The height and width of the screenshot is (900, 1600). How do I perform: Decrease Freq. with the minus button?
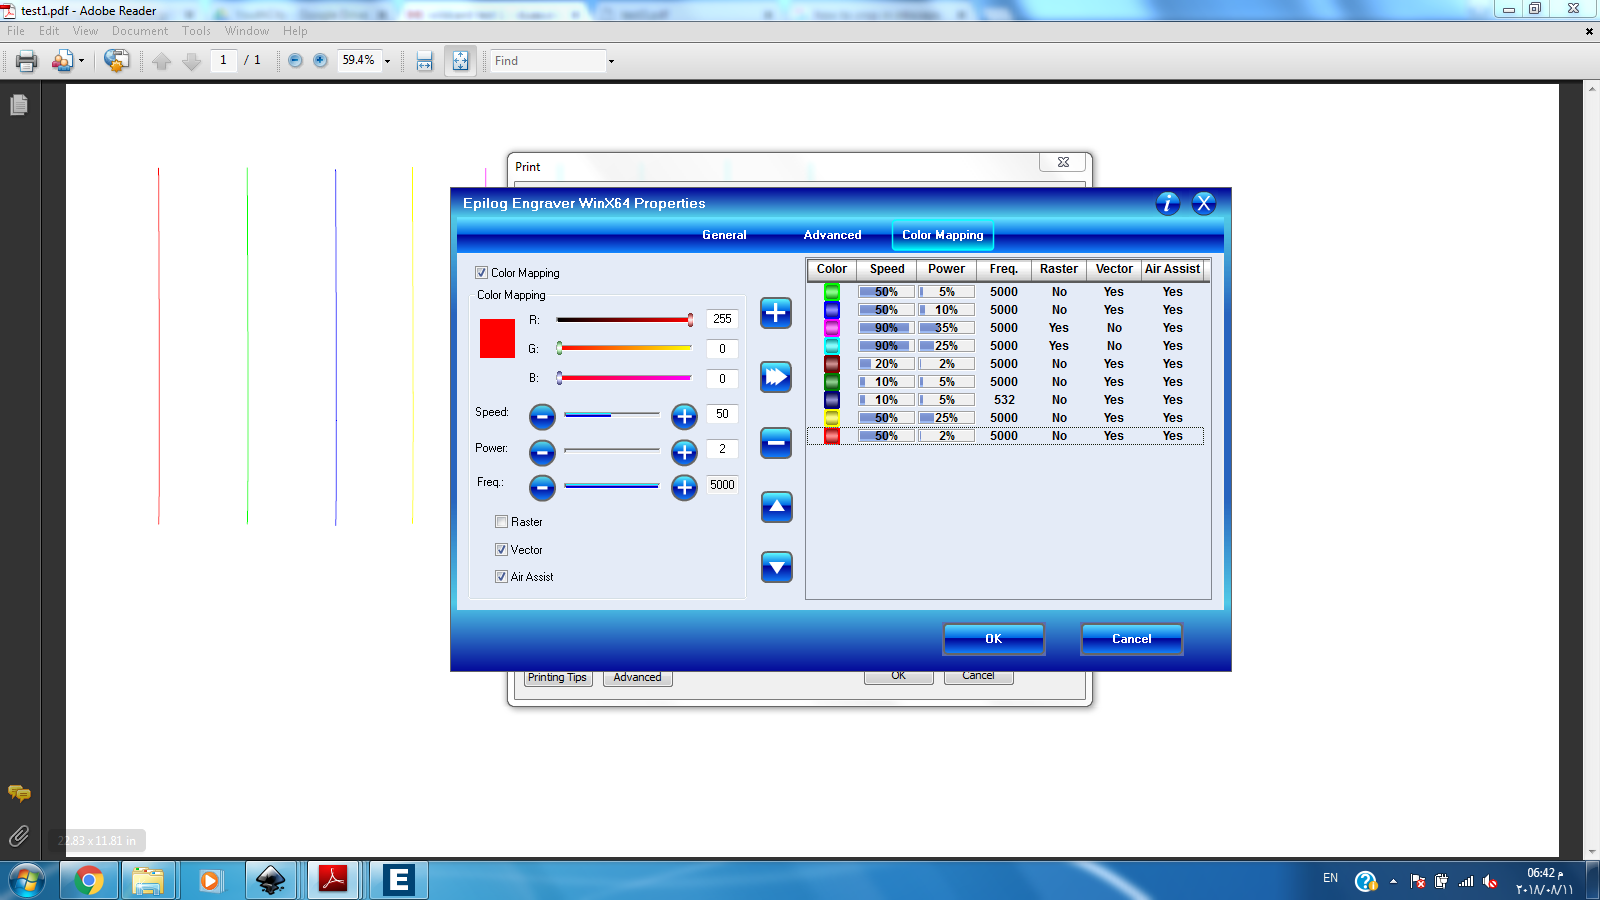click(x=542, y=487)
